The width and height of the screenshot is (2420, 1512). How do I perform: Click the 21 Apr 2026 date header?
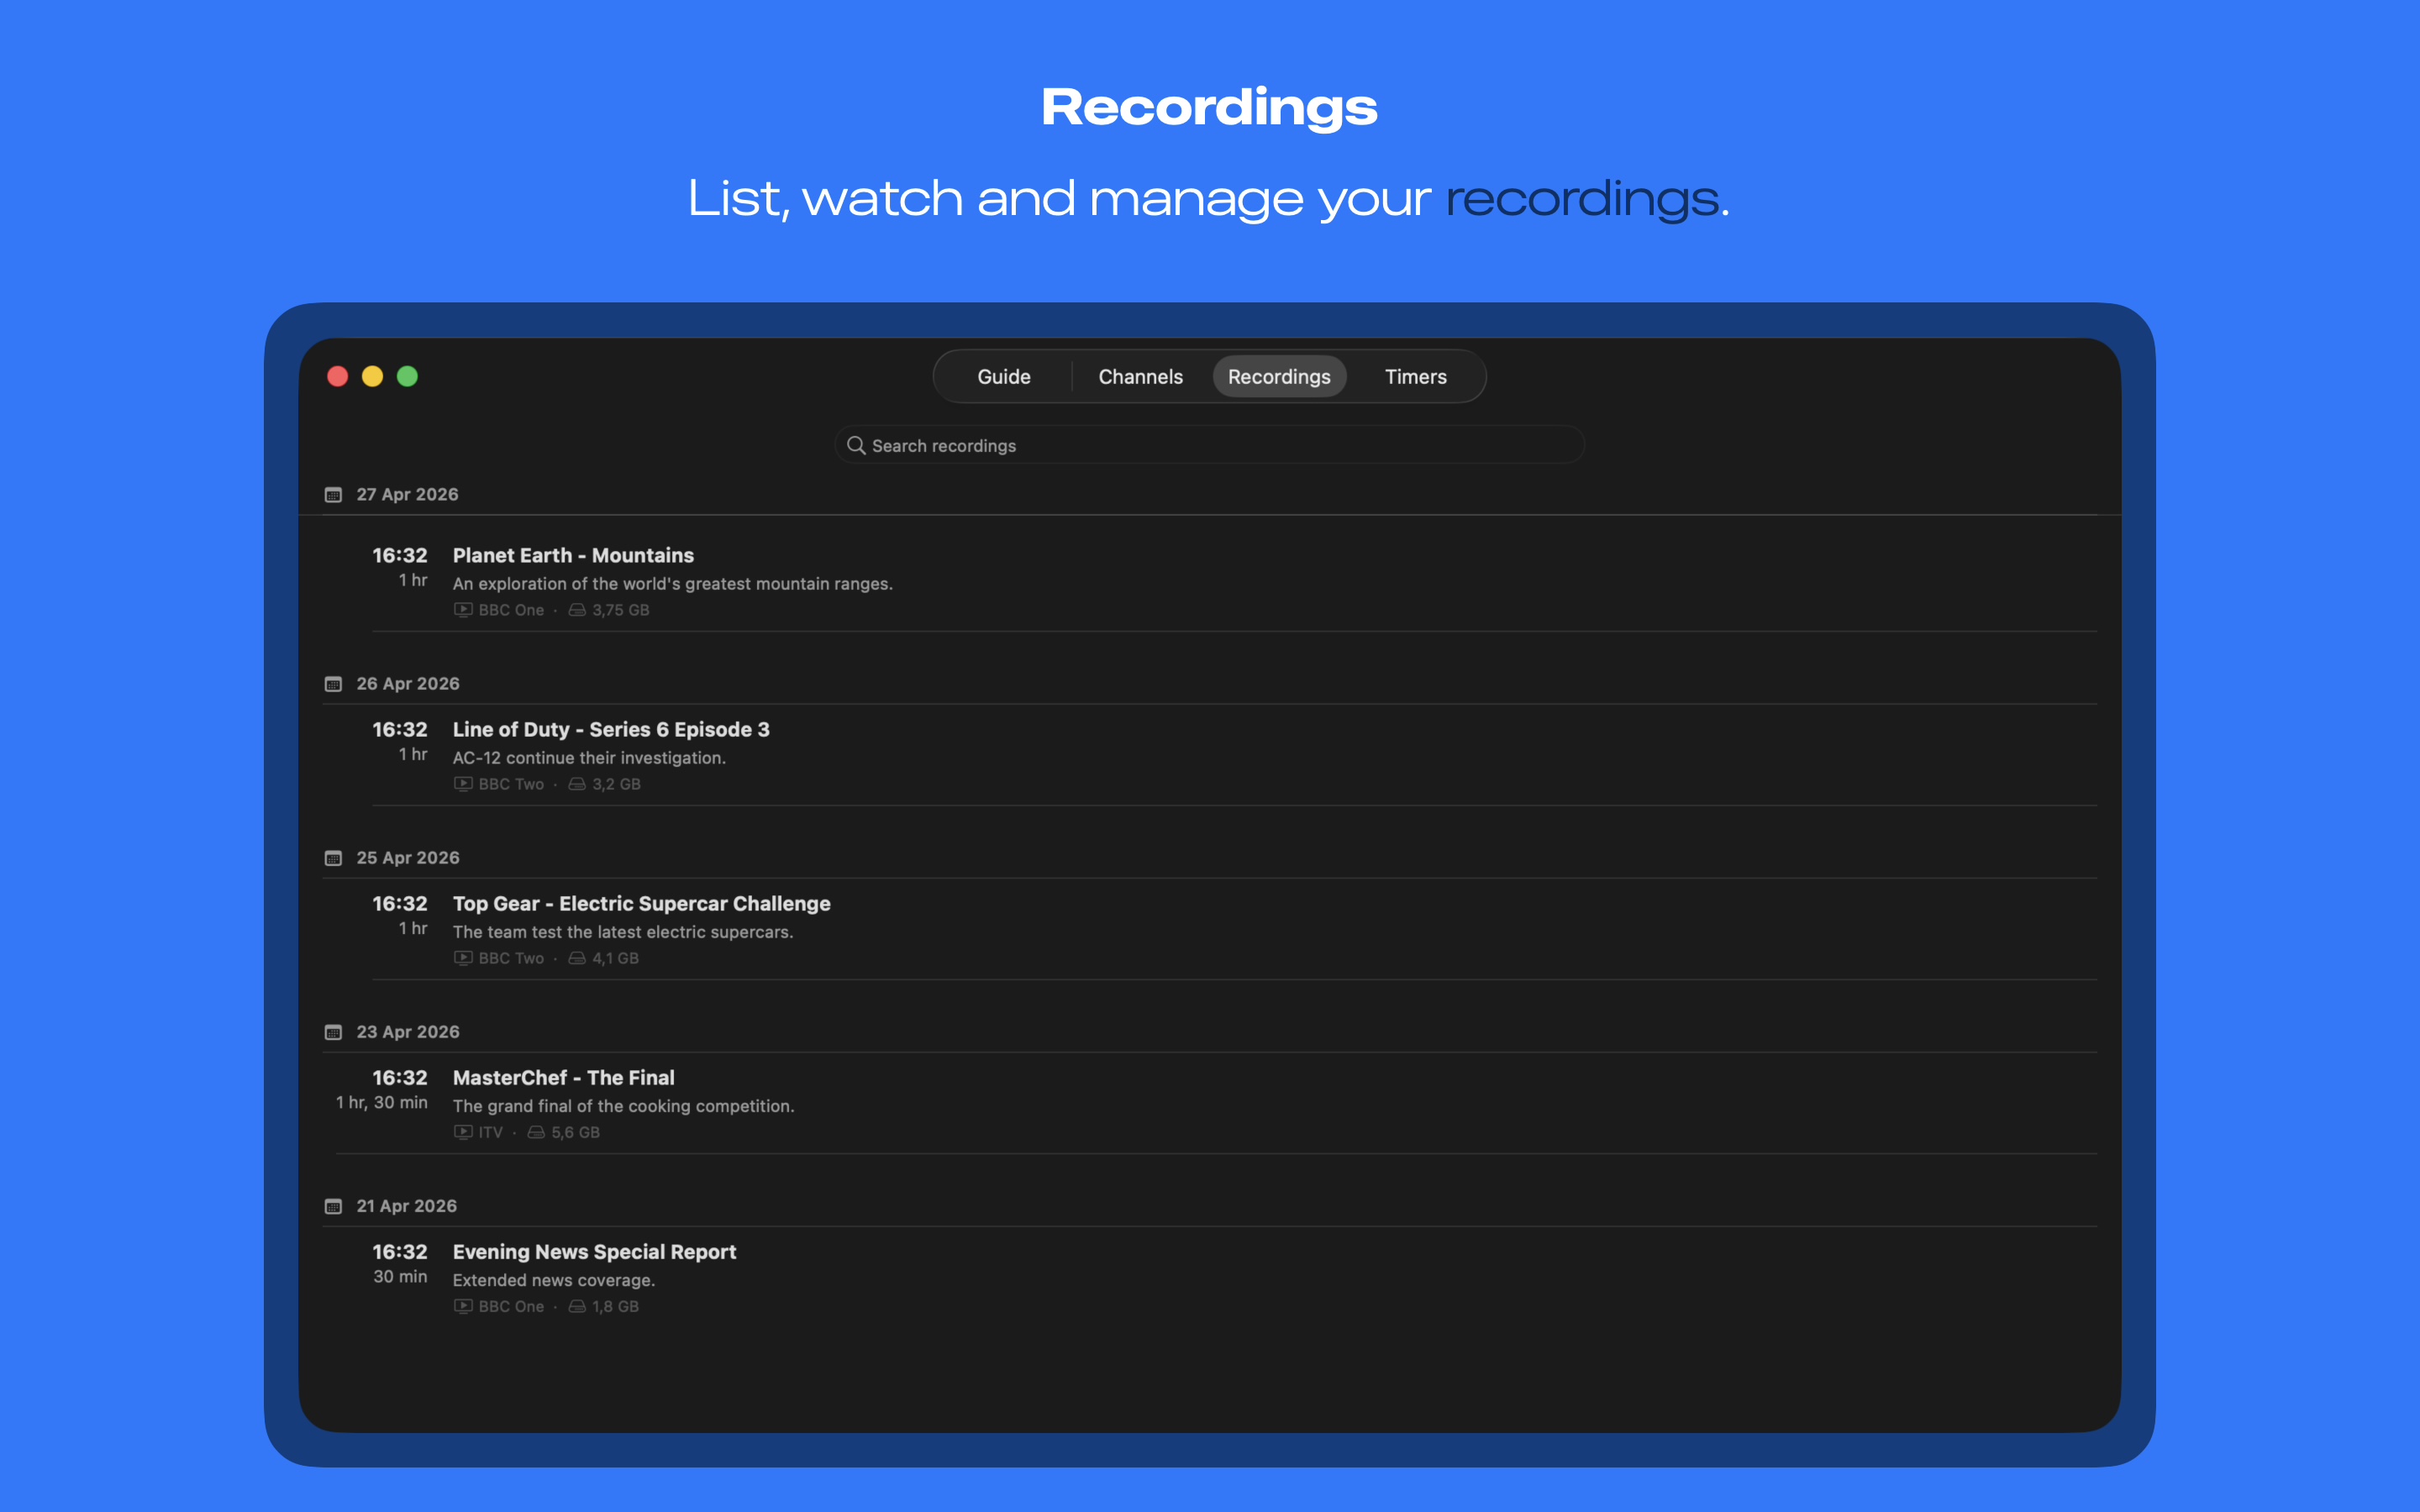pyautogui.click(x=406, y=1205)
